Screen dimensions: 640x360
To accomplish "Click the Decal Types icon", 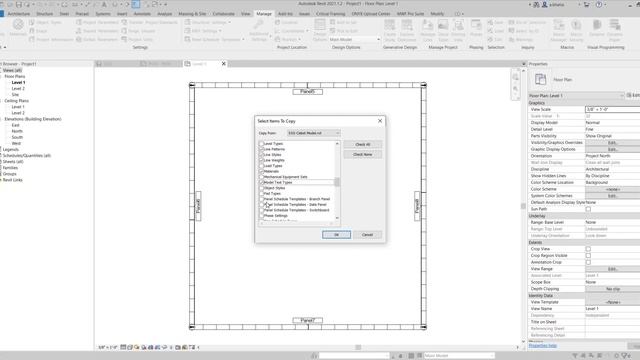I will coord(443,25).
